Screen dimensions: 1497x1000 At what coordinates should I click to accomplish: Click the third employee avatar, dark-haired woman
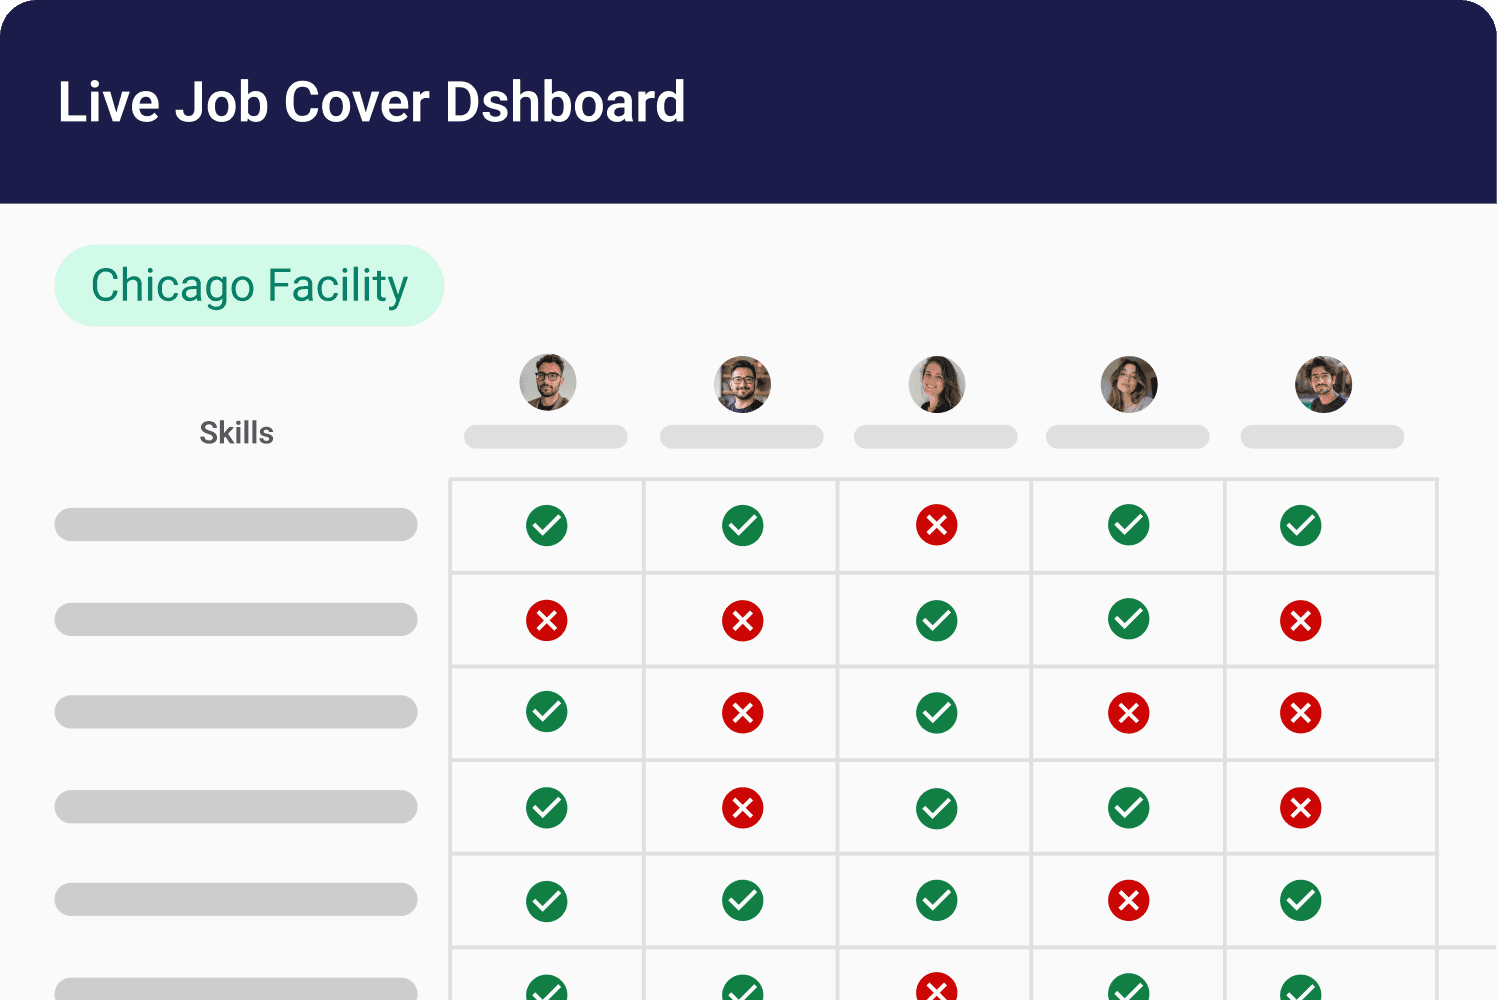(x=936, y=384)
